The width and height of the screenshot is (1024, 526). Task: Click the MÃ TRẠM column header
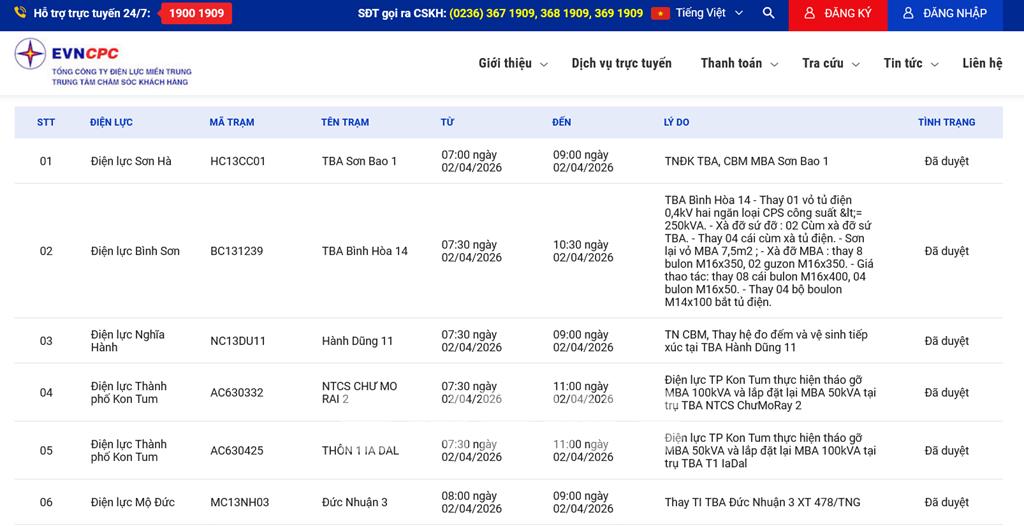[231, 122]
